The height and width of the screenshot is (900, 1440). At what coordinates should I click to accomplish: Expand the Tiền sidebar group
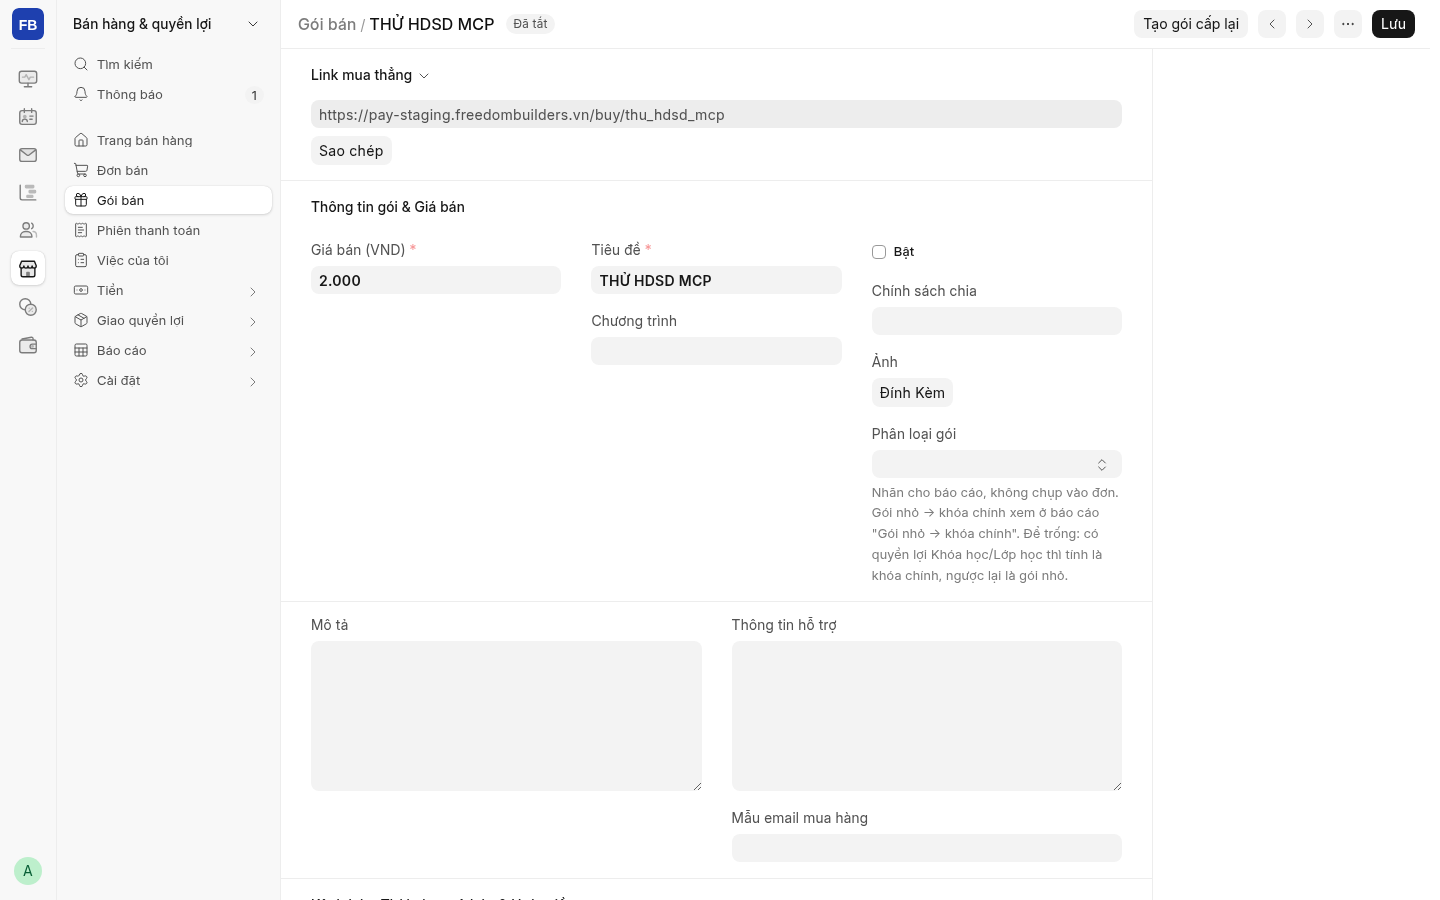(168, 291)
